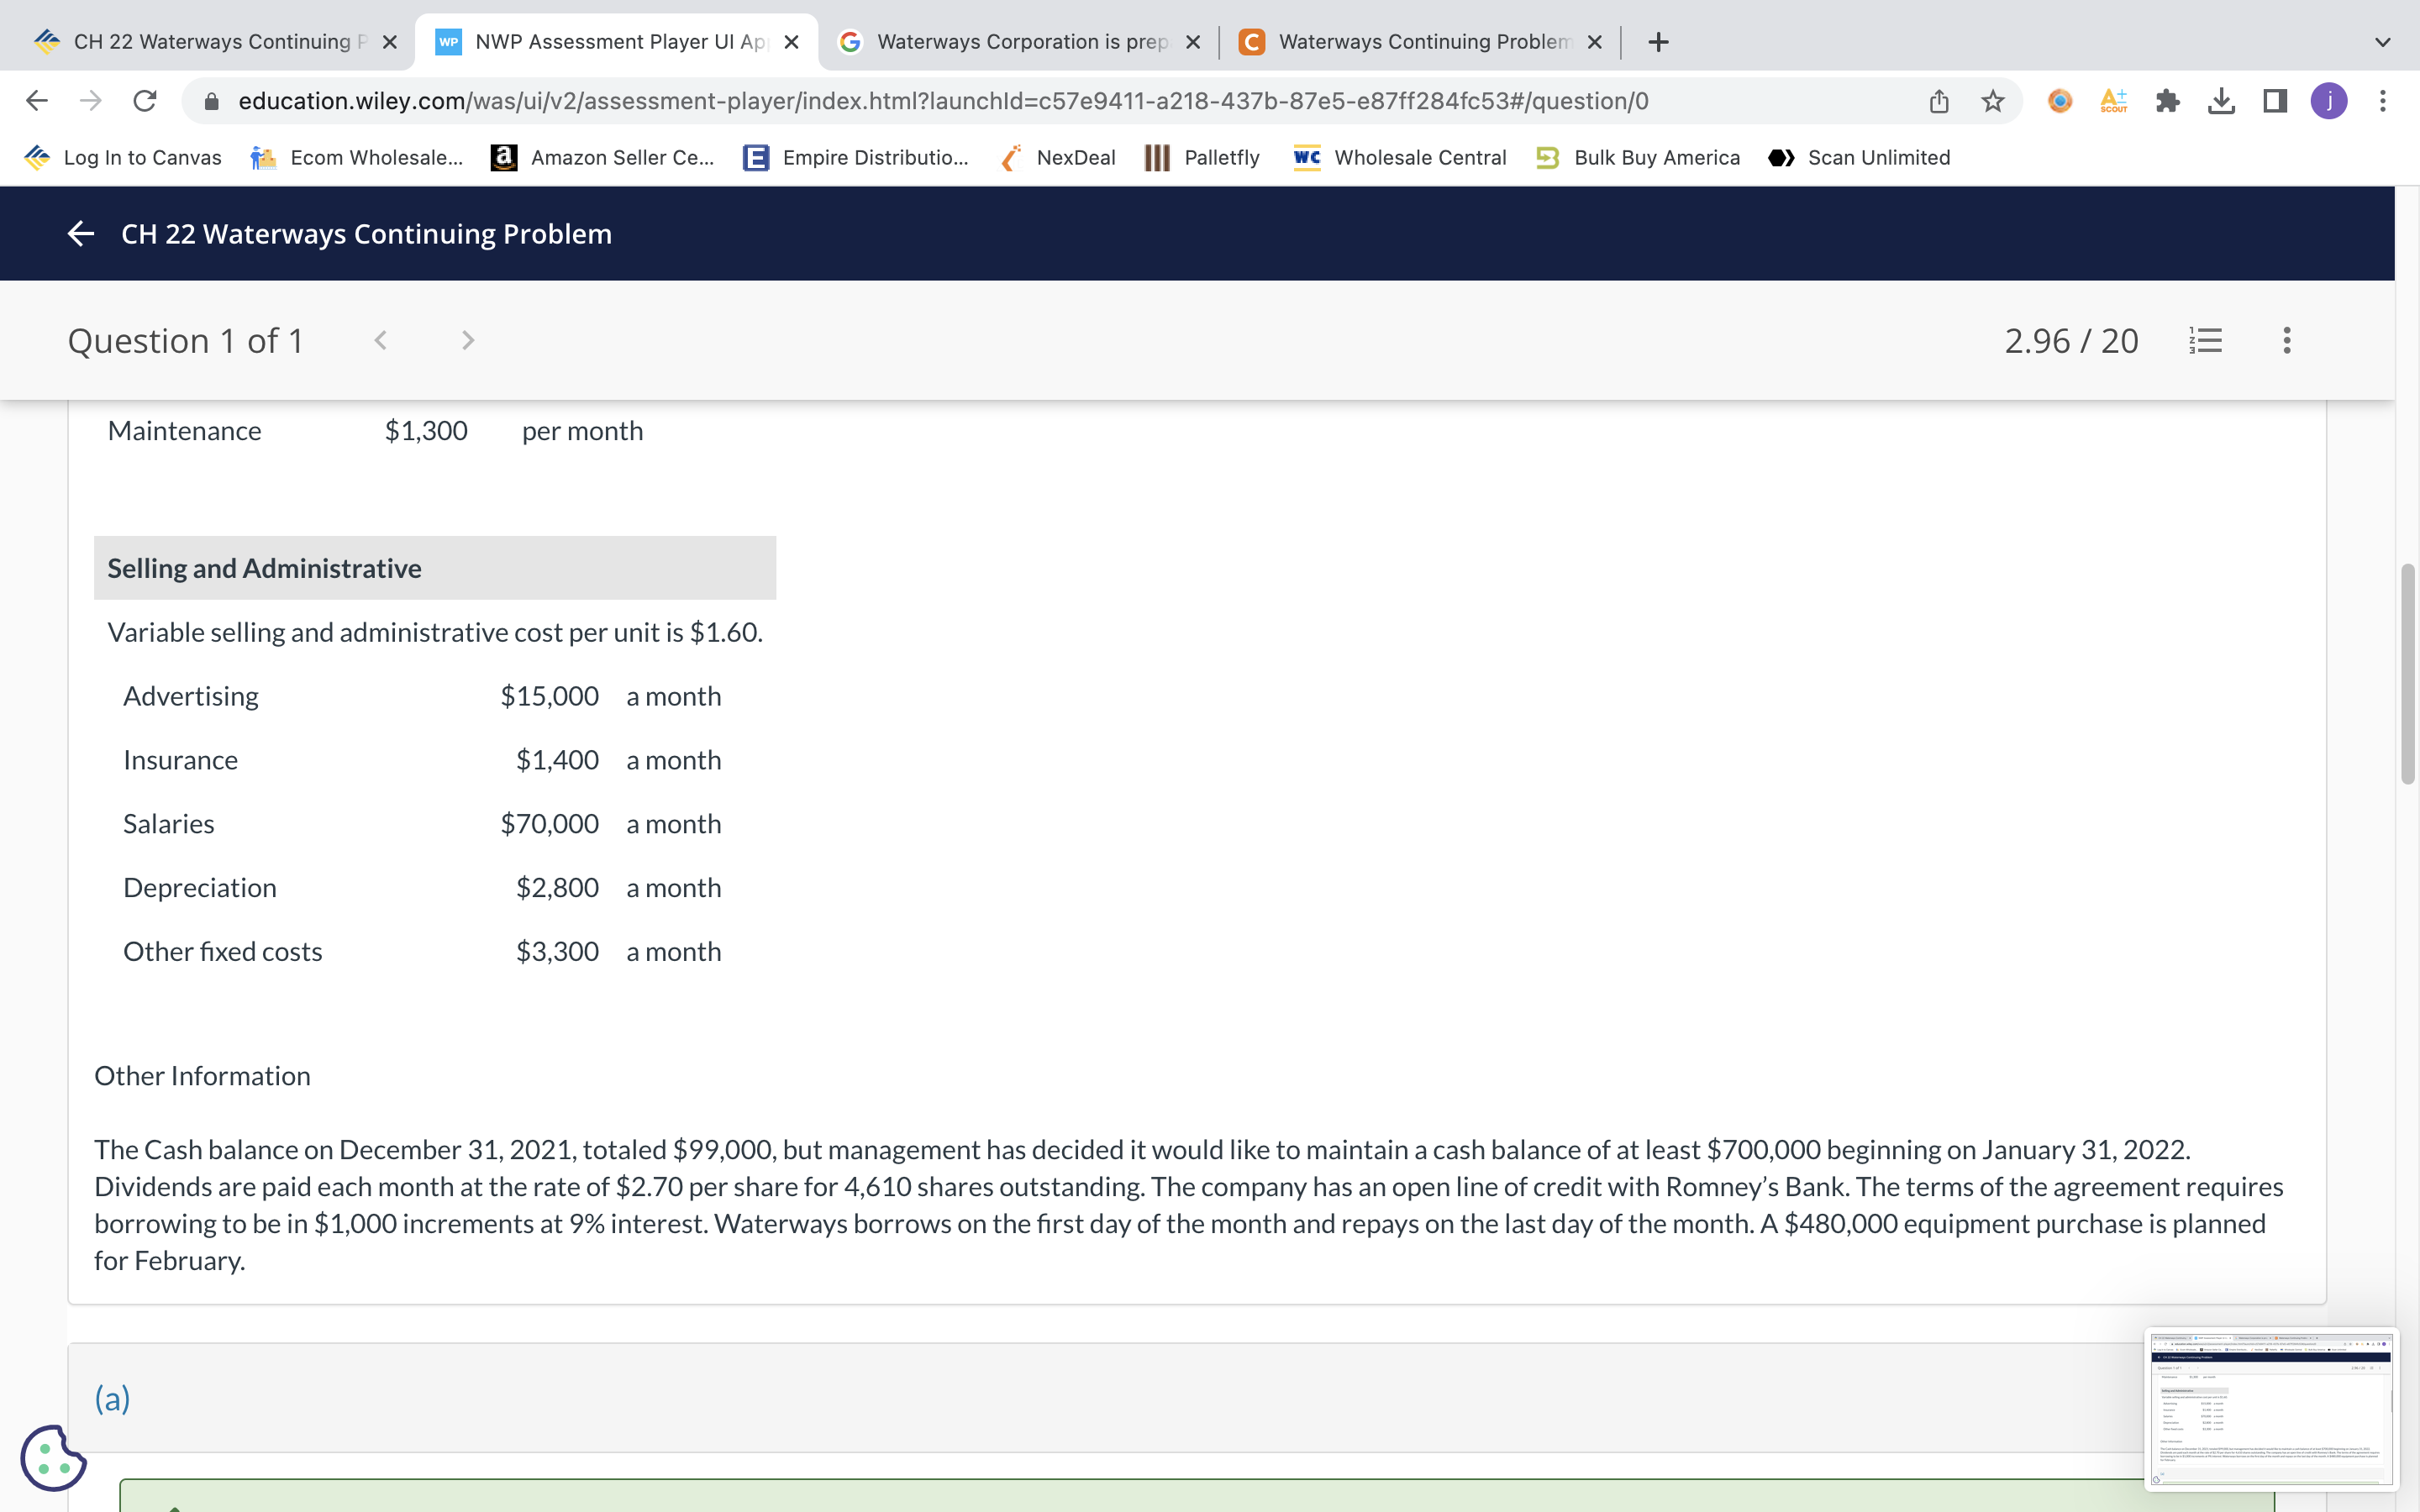Open Chrome downloads icon

(x=2222, y=100)
